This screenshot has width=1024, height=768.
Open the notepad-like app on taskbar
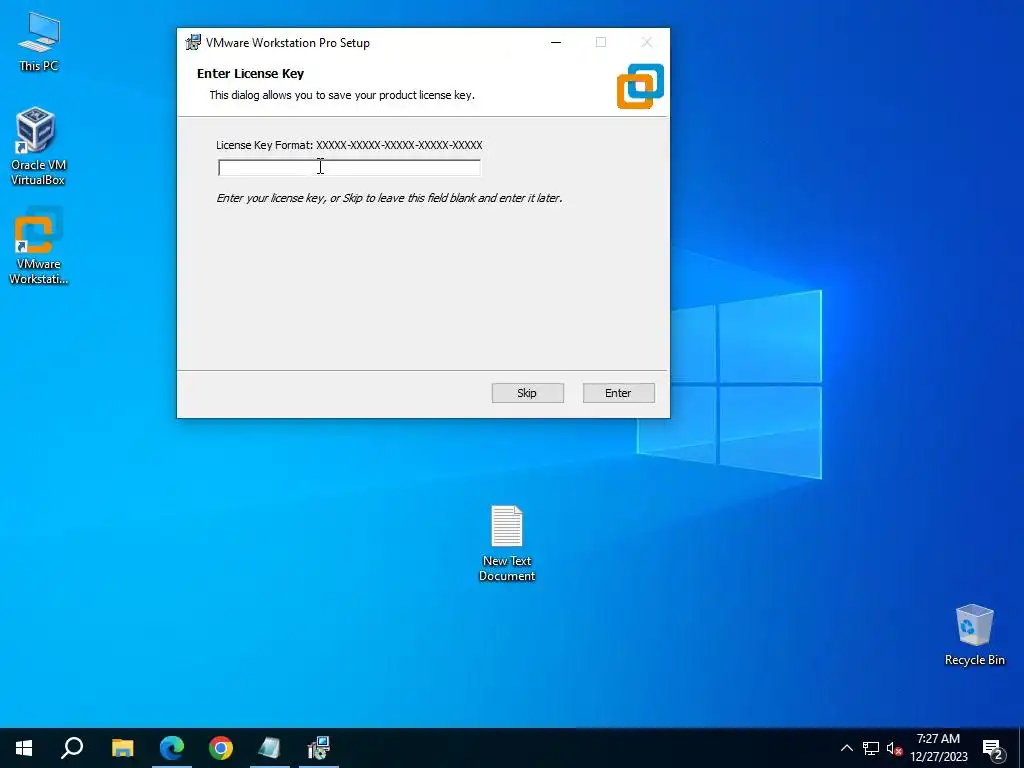pos(270,748)
